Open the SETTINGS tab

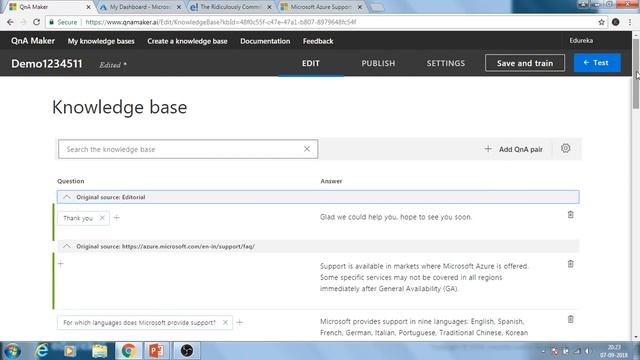[x=446, y=63]
